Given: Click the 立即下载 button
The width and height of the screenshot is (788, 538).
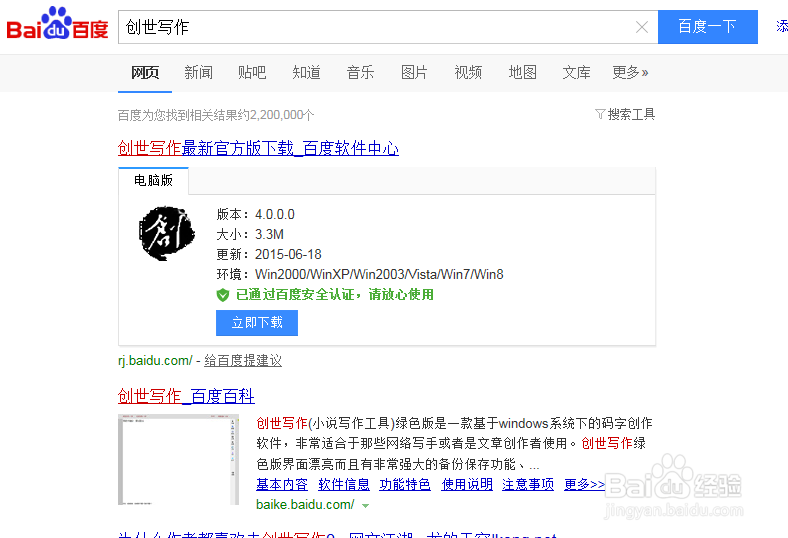Looking at the screenshot, I should (x=257, y=322).
